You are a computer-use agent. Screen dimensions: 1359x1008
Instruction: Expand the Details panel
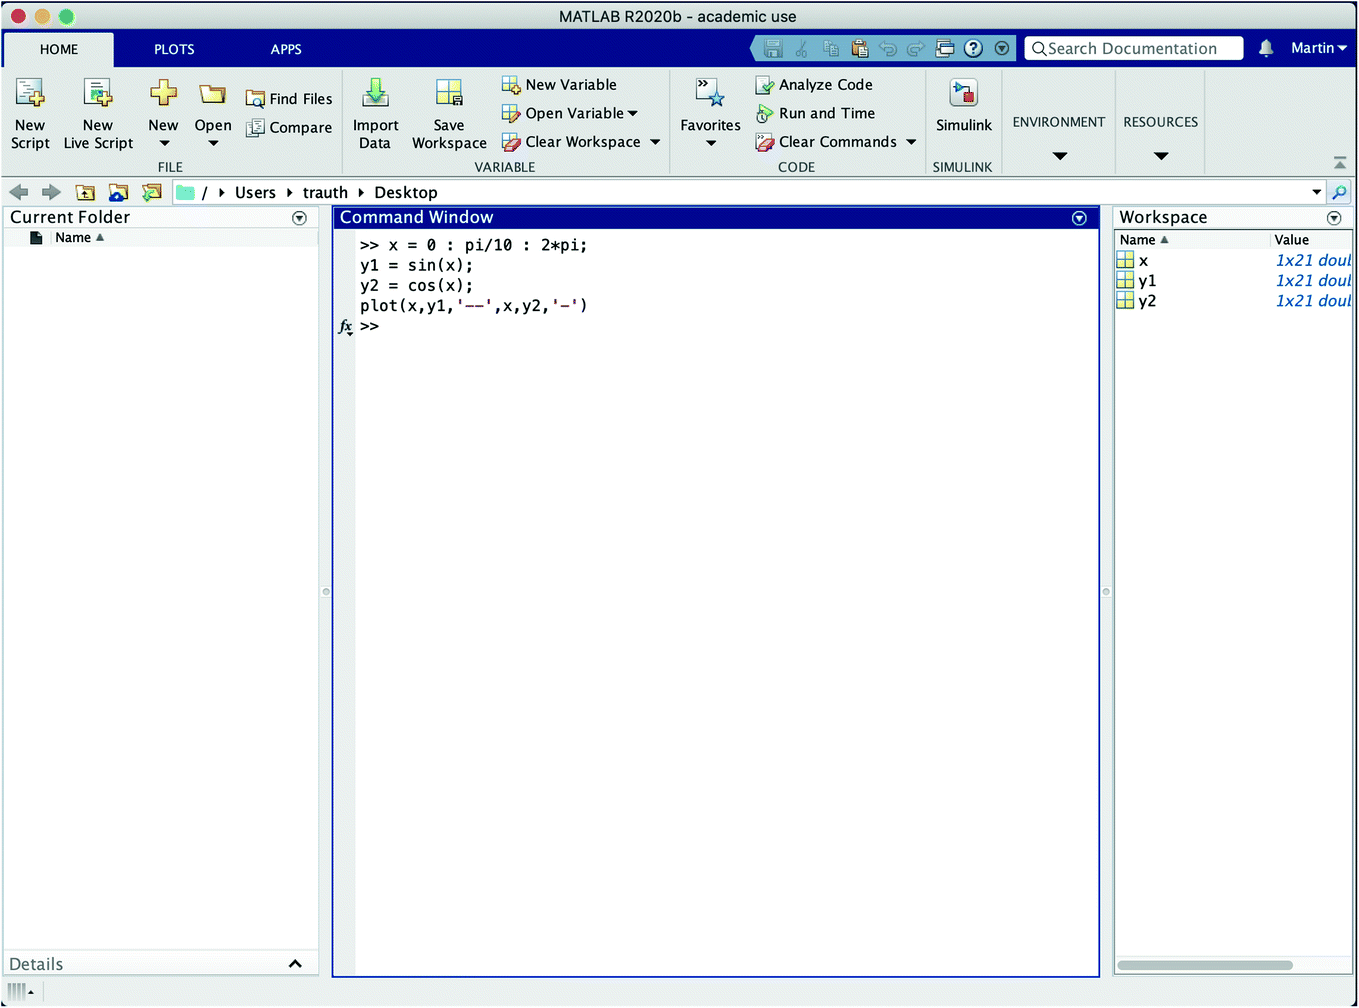(295, 964)
